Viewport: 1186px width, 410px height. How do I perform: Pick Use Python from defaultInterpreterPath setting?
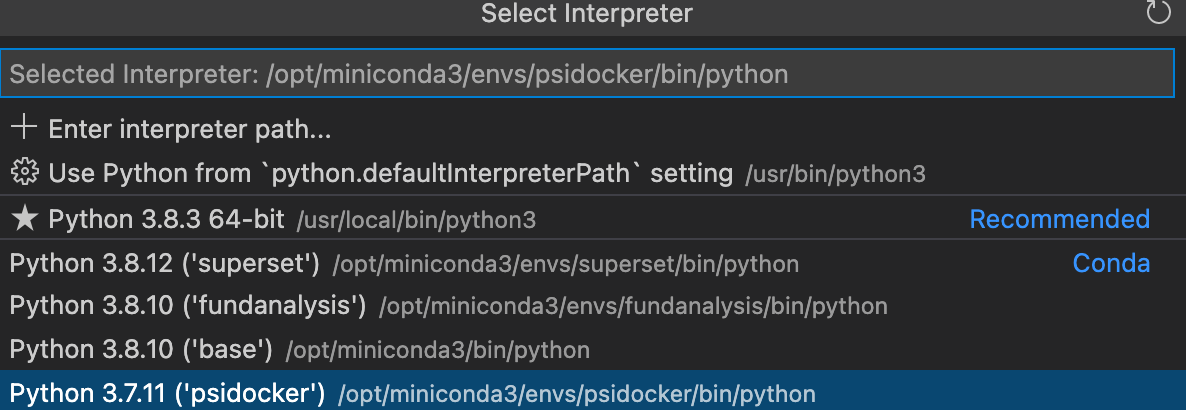(x=390, y=174)
